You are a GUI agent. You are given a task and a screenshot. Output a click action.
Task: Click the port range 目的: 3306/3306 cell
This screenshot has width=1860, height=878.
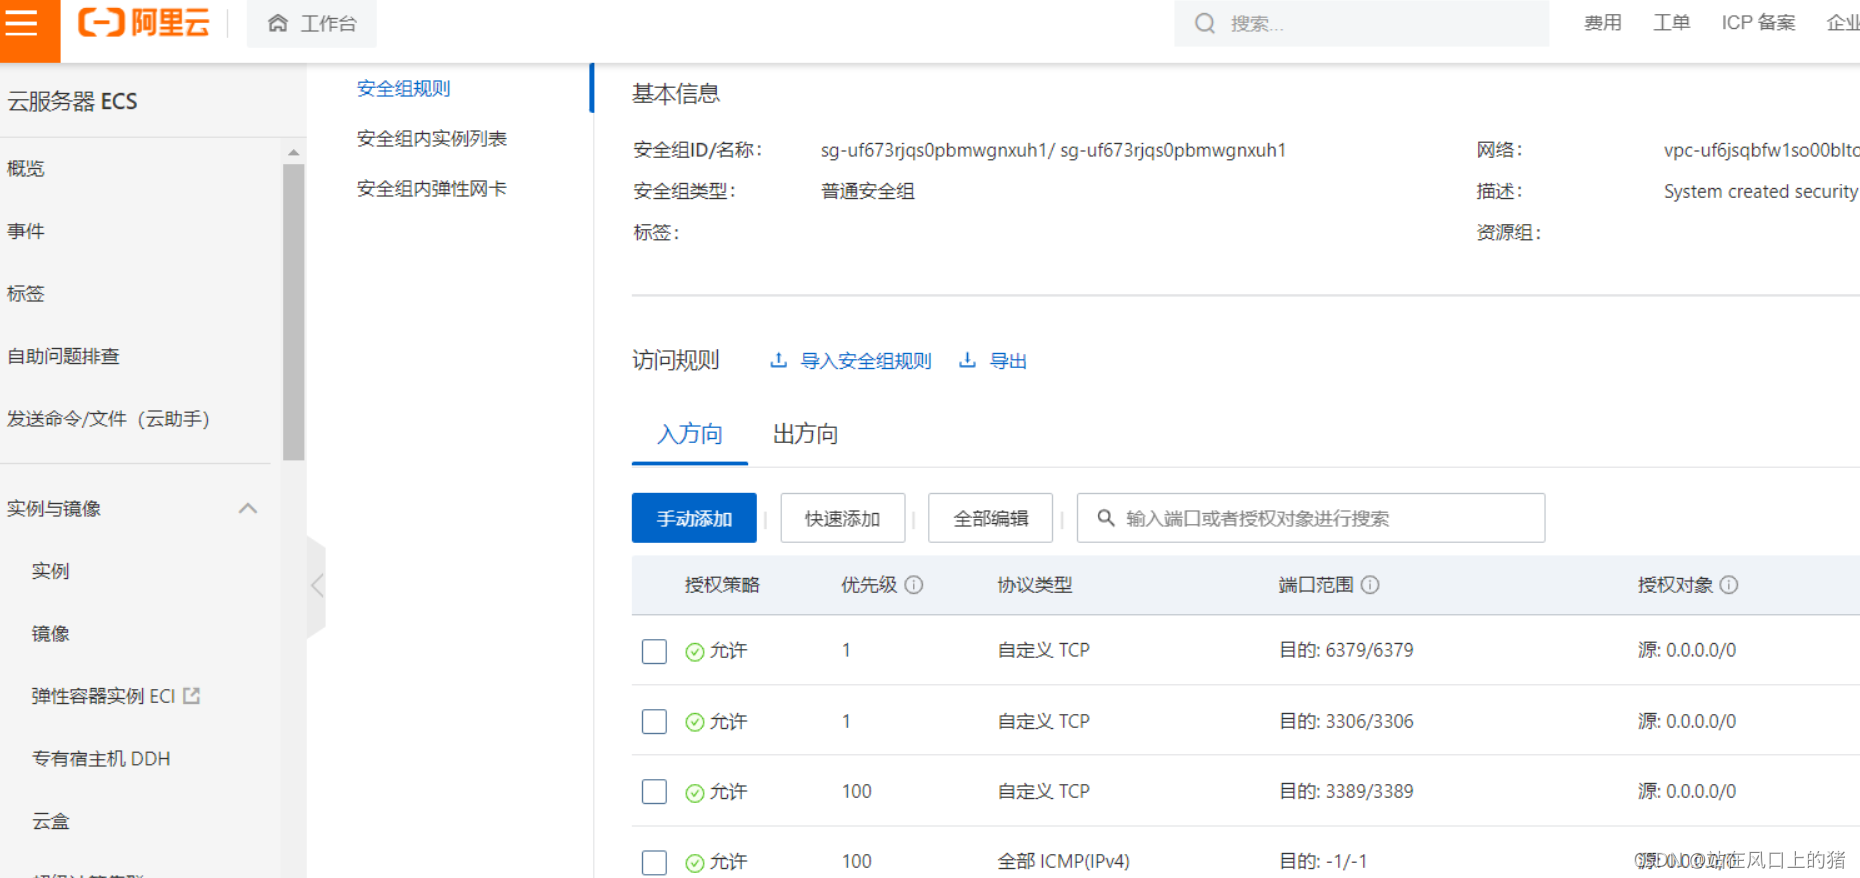tap(1346, 721)
